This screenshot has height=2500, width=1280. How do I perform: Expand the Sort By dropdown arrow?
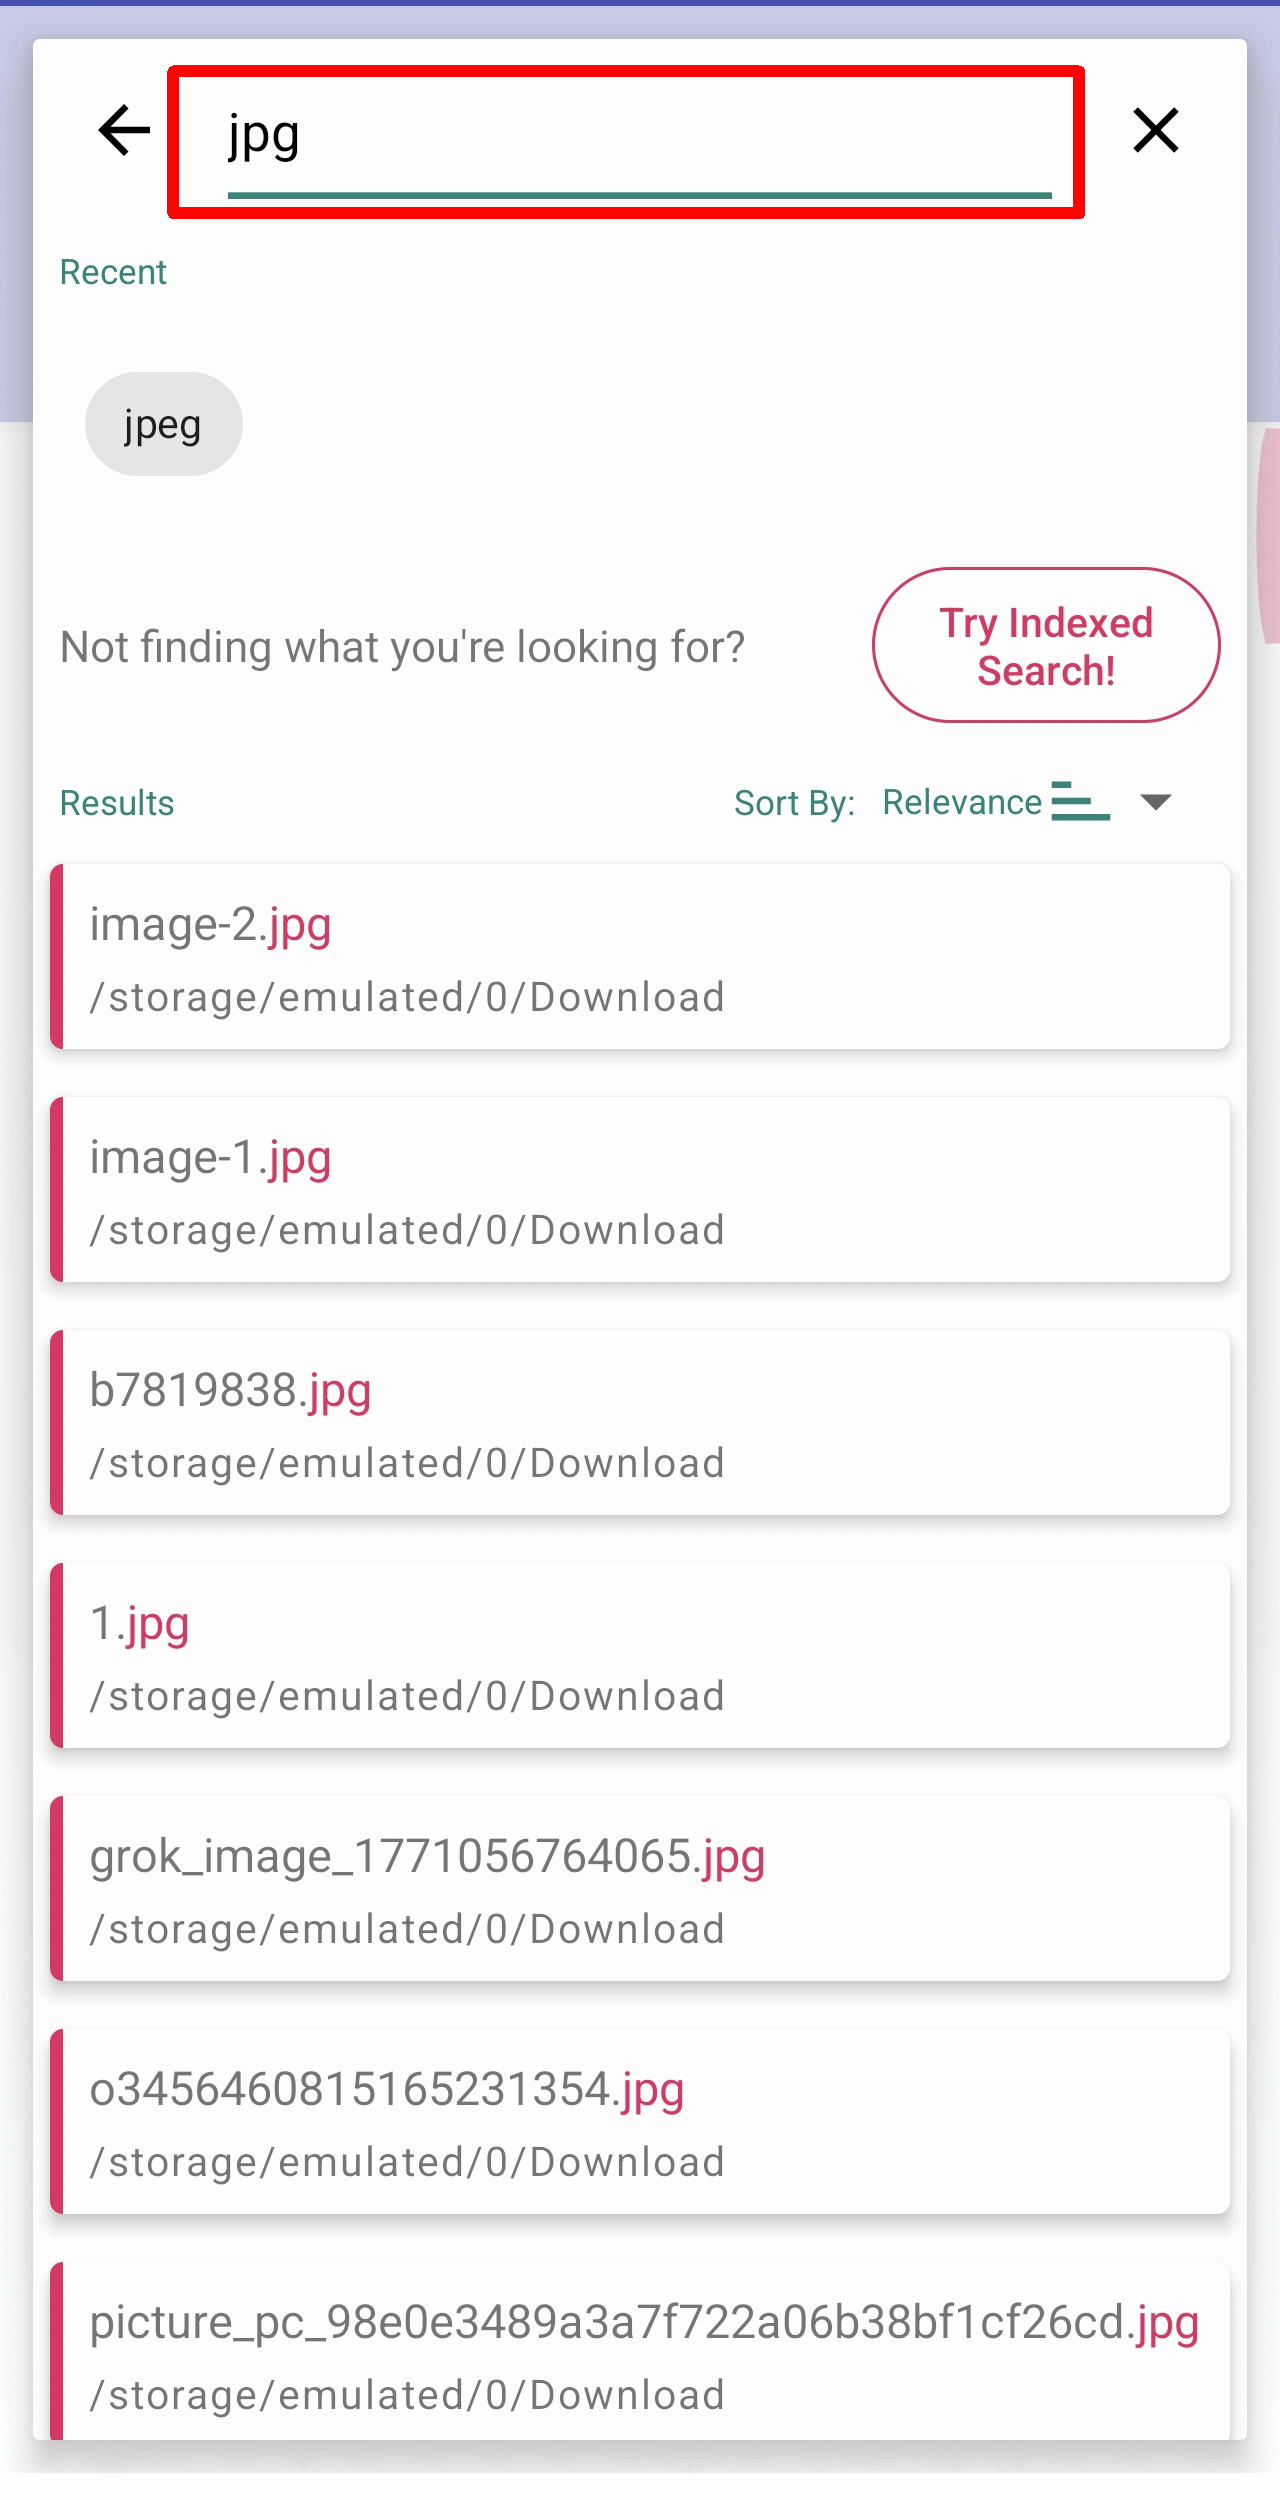click(x=1156, y=802)
